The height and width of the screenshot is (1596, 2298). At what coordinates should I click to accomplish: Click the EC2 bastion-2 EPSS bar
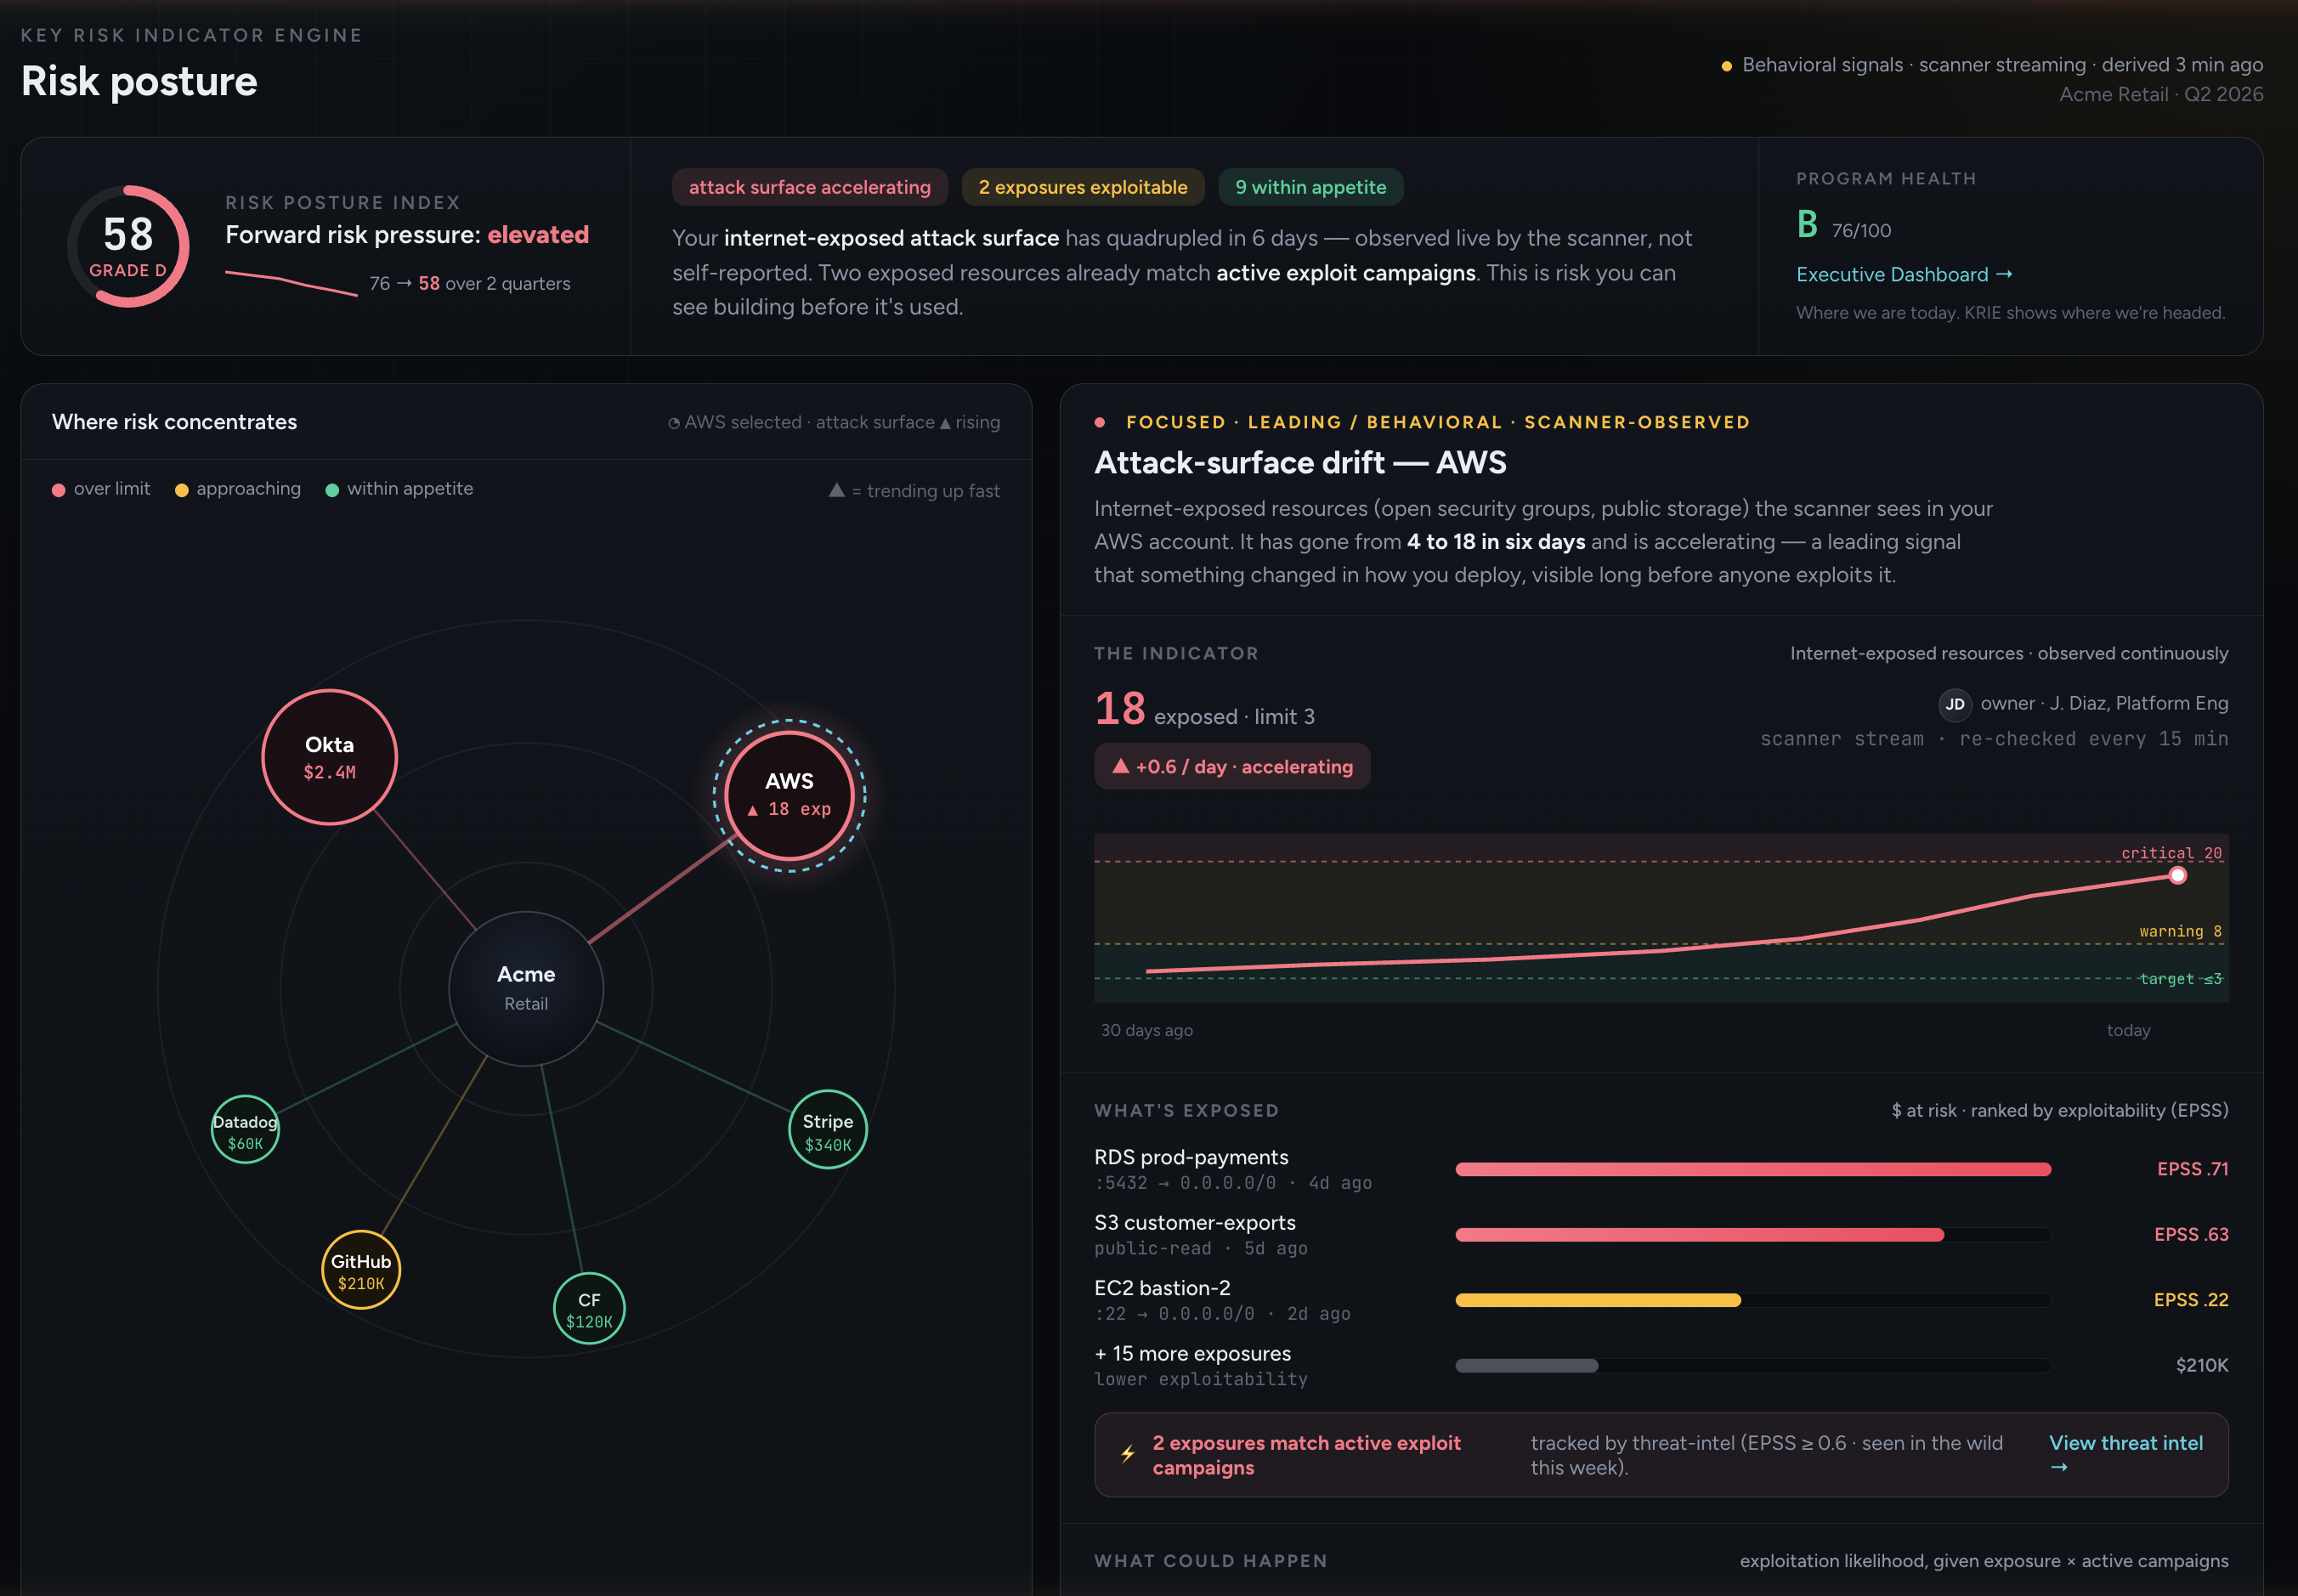click(1753, 1300)
